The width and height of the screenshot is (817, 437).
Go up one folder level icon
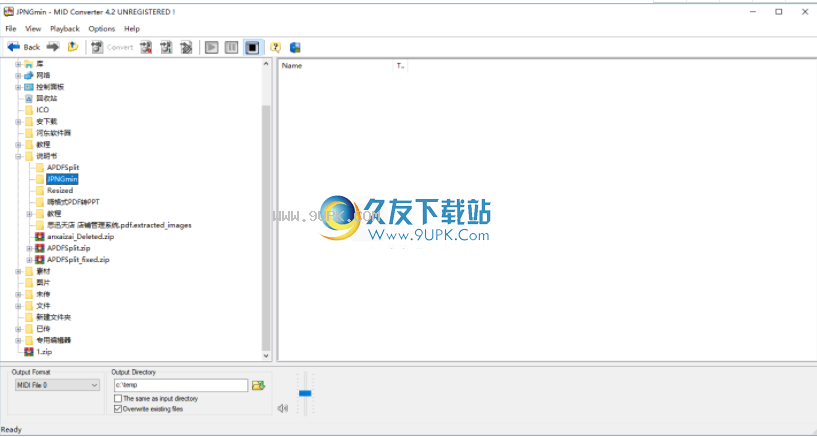tap(73, 47)
